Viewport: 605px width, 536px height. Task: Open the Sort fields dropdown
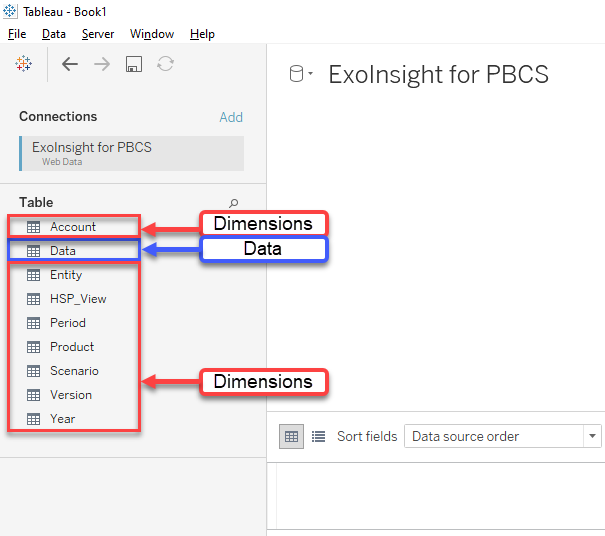point(503,436)
